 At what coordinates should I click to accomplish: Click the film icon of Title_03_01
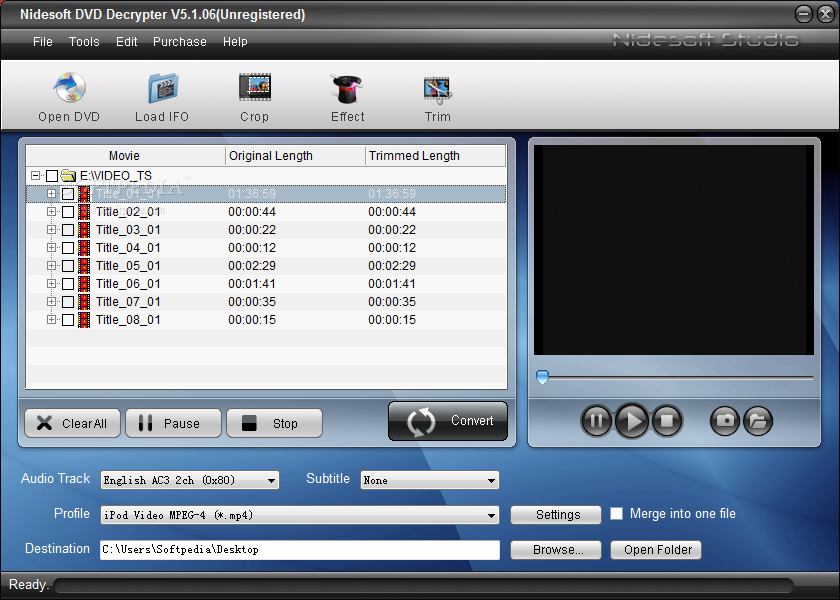pyautogui.click(x=84, y=230)
